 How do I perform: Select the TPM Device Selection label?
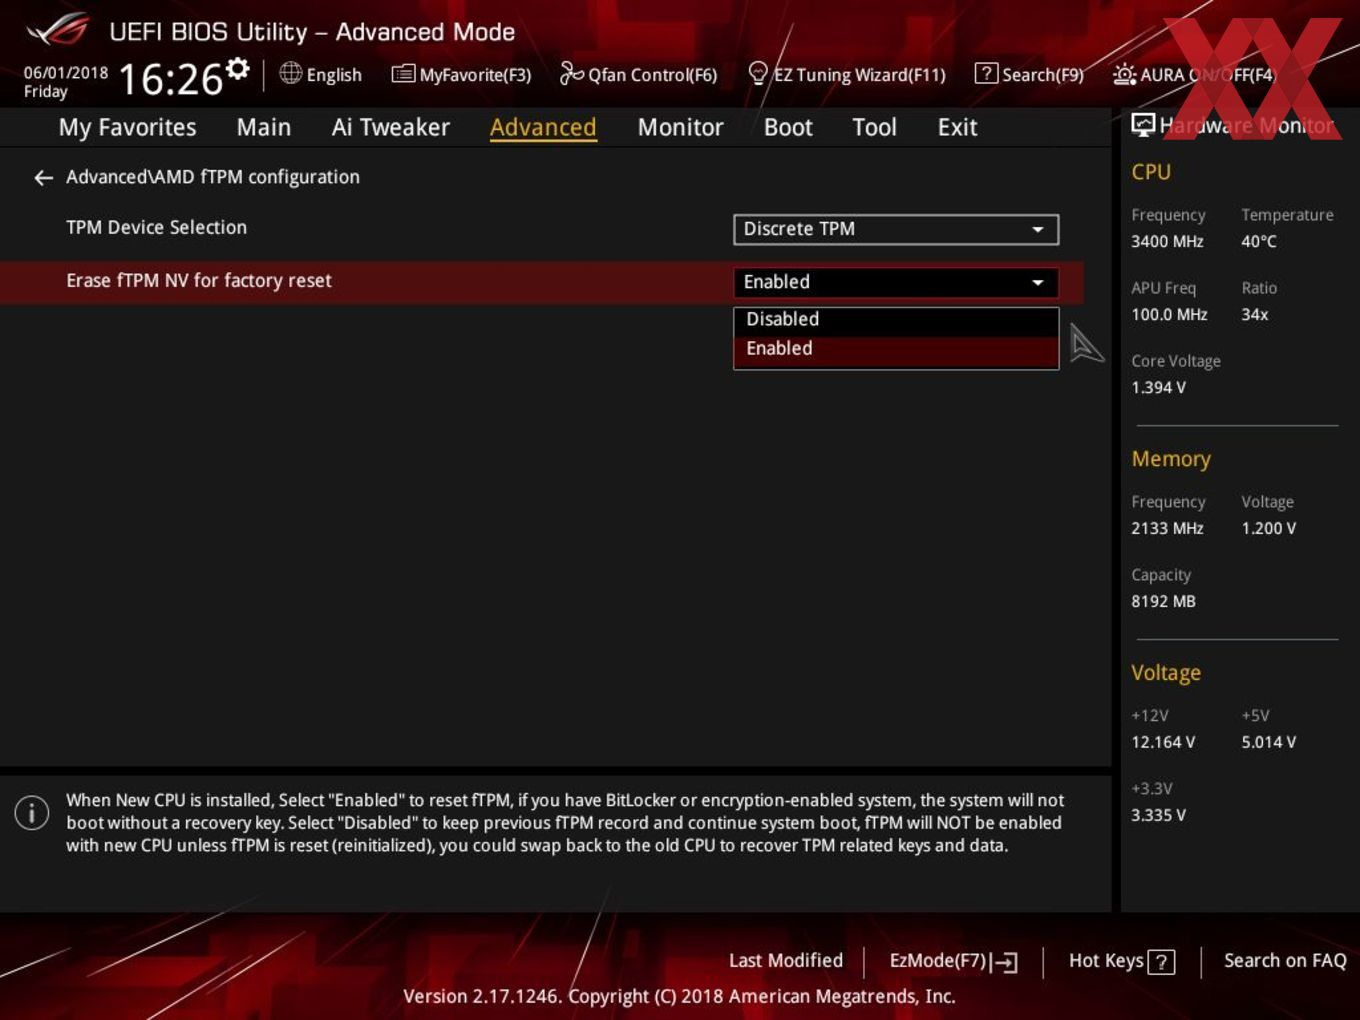156,228
